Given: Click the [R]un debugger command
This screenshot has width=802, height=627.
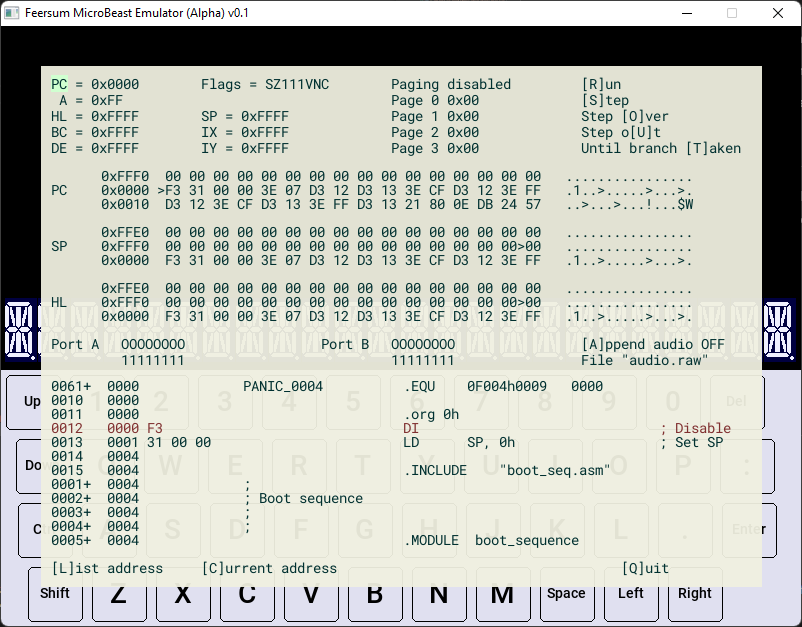Looking at the screenshot, I should (x=601, y=84).
